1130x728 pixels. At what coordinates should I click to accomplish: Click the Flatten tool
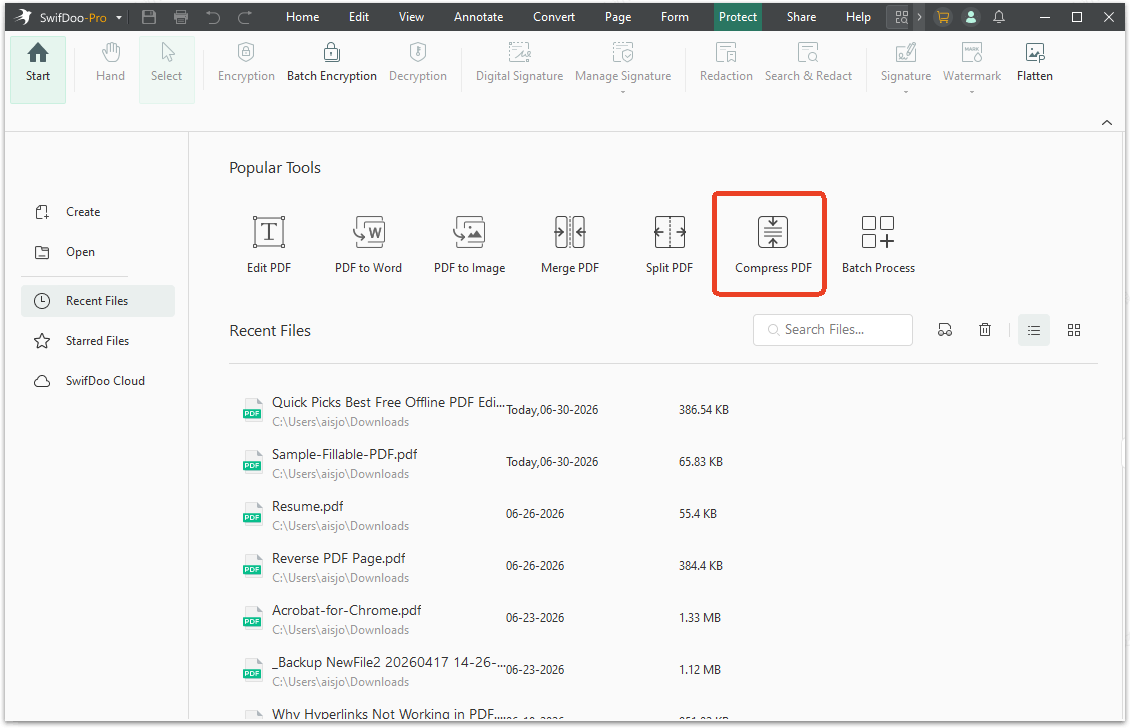click(1035, 63)
